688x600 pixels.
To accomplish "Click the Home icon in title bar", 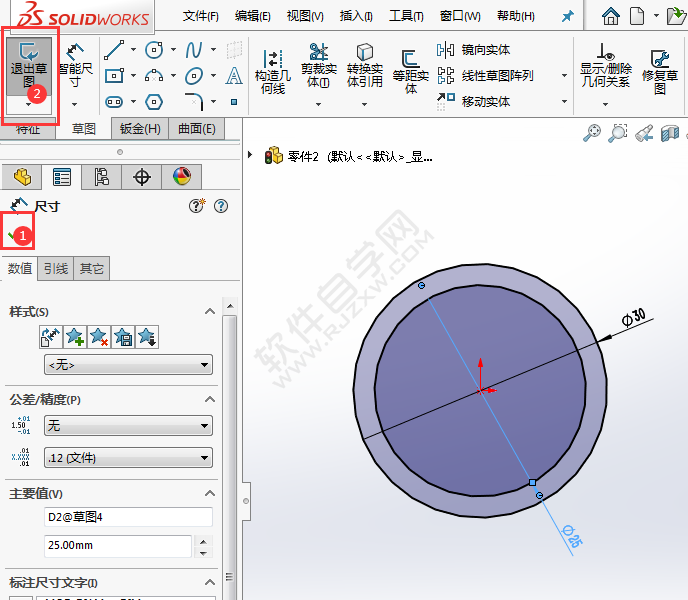I will [x=611, y=16].
